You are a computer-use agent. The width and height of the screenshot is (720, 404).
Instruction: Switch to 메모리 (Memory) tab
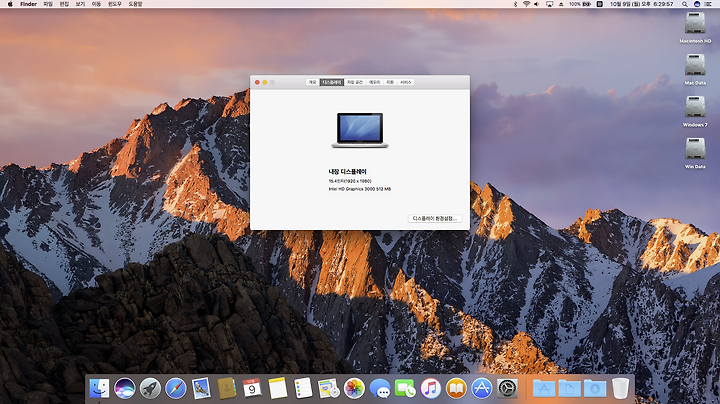[x=375, y=82]
